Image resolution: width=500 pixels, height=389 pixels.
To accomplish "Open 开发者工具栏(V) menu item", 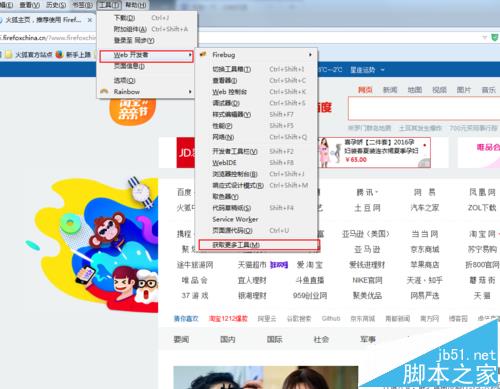I will click(x=256, y=151).
